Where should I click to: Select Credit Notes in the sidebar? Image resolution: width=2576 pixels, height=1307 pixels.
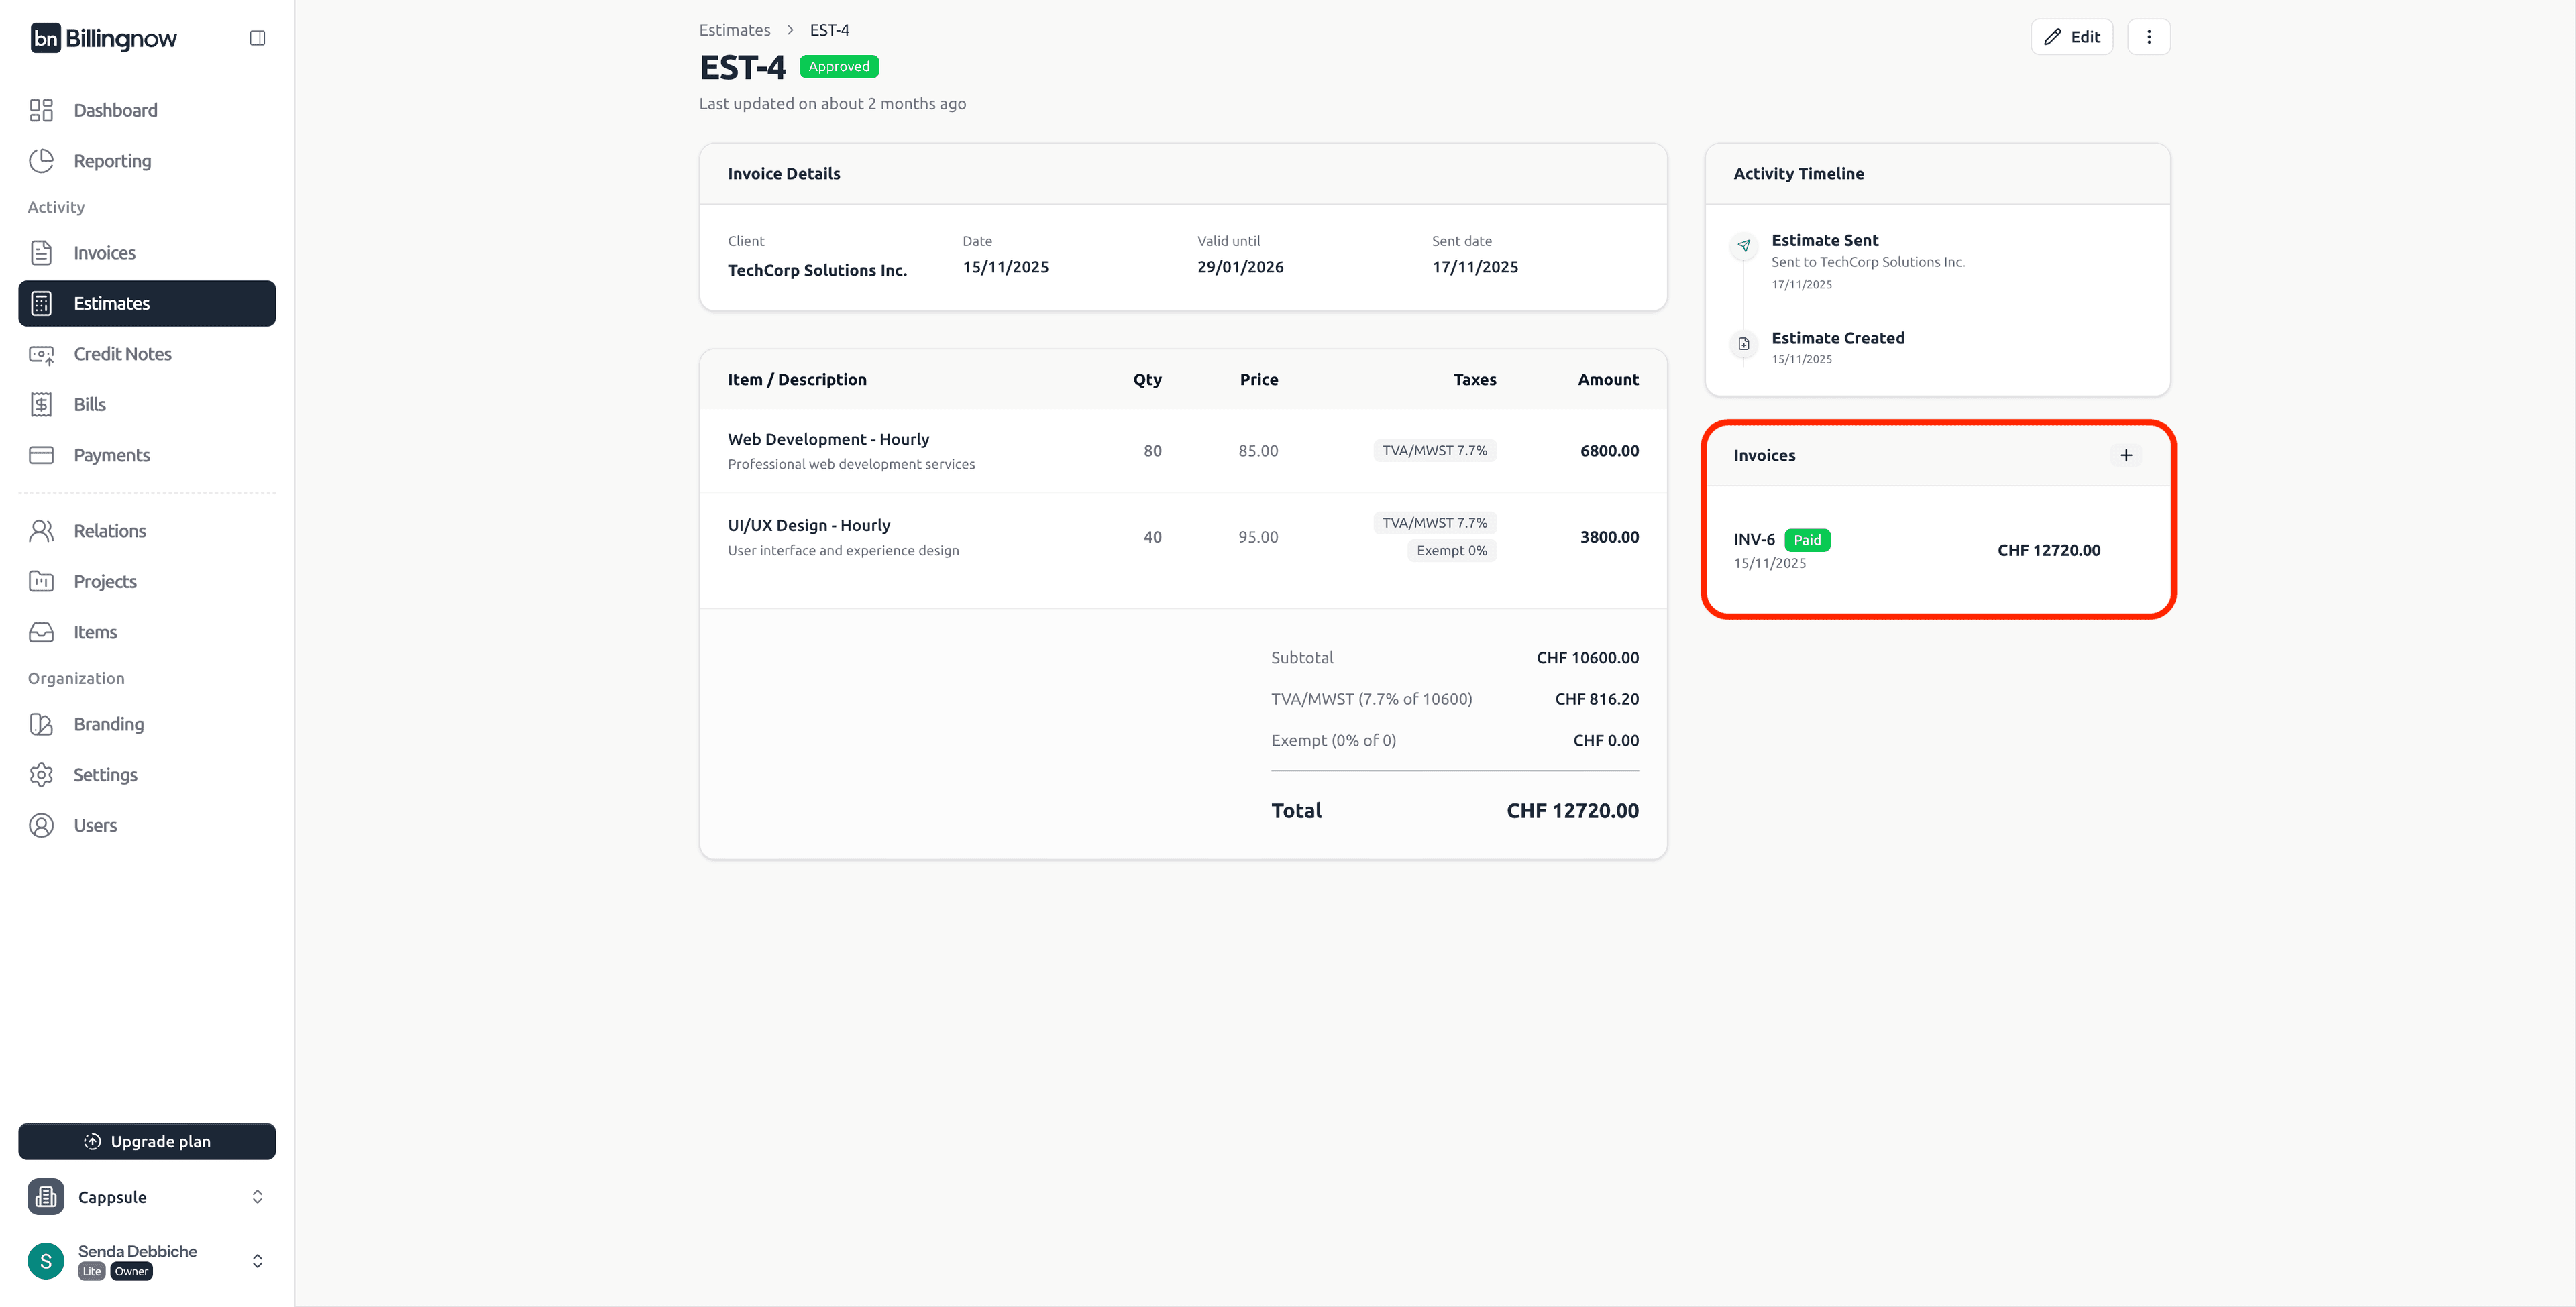coord(122,354)
